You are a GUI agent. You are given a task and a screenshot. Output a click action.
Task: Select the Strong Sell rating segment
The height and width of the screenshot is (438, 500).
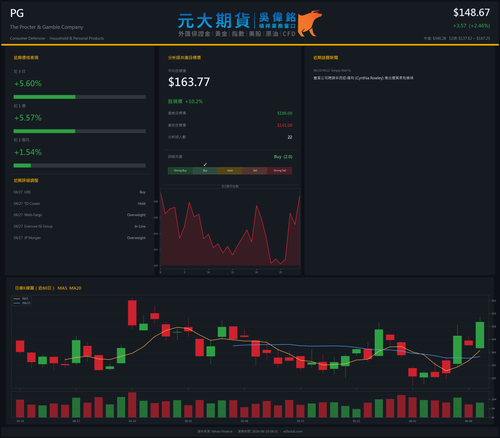point(280,171)
